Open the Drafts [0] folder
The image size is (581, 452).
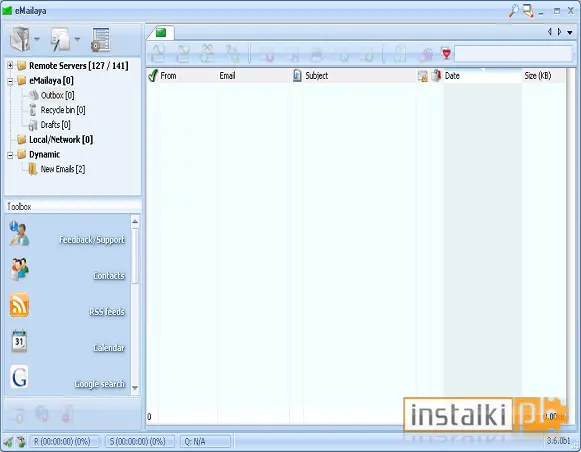coord(56,125)
